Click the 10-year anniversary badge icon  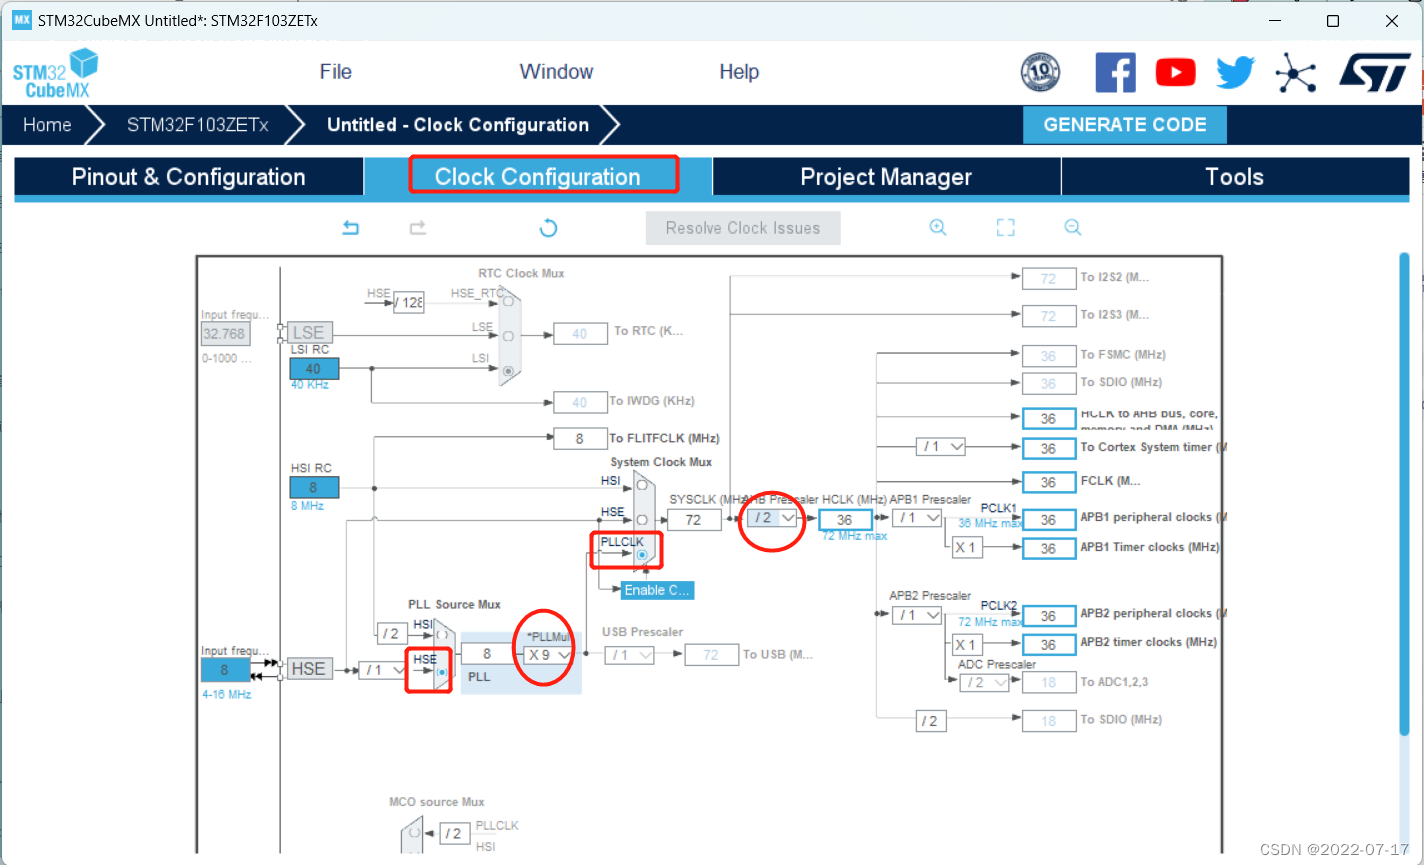tap(1040, 72)
